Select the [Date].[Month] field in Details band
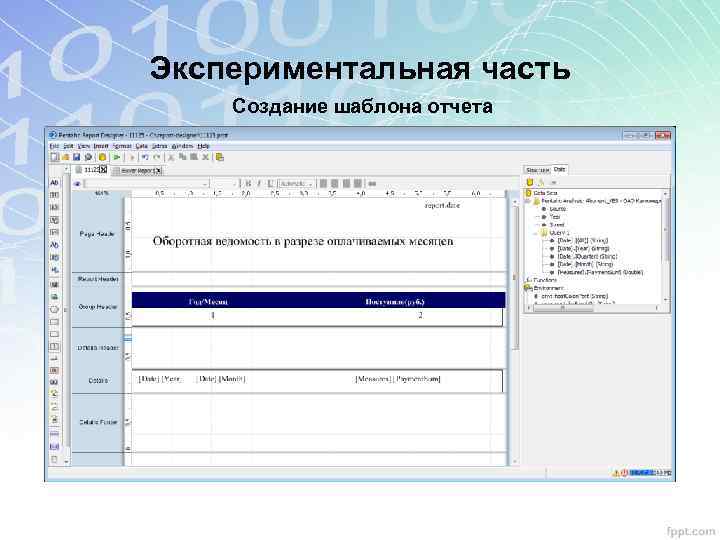The height and width of the screenshot is (540, 720). coord(221,379)
